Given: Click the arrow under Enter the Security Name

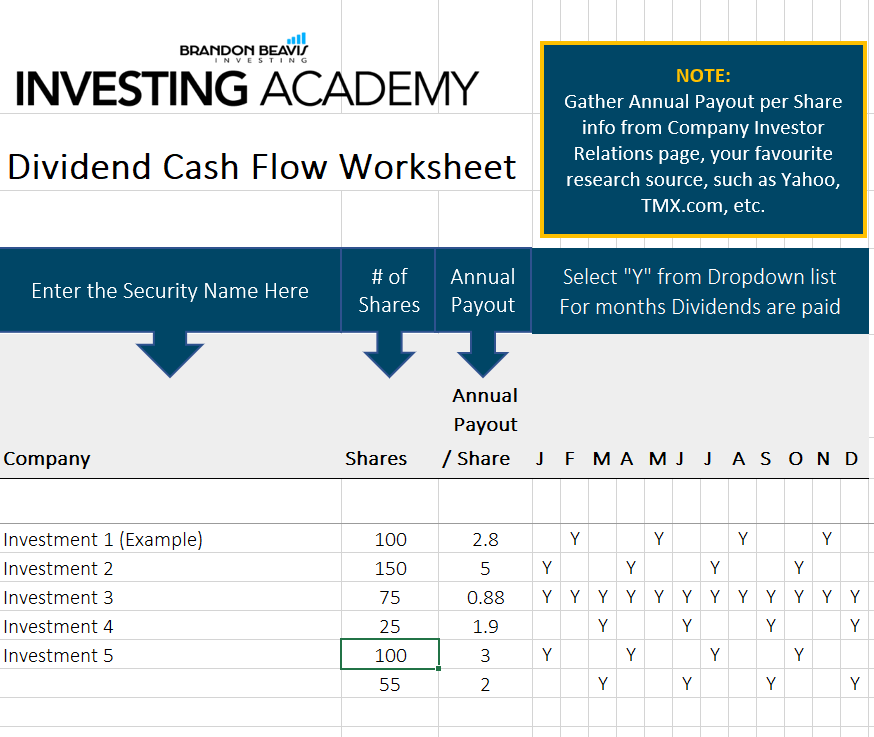Looking at the screenshot, I should [x=170, y=355].
